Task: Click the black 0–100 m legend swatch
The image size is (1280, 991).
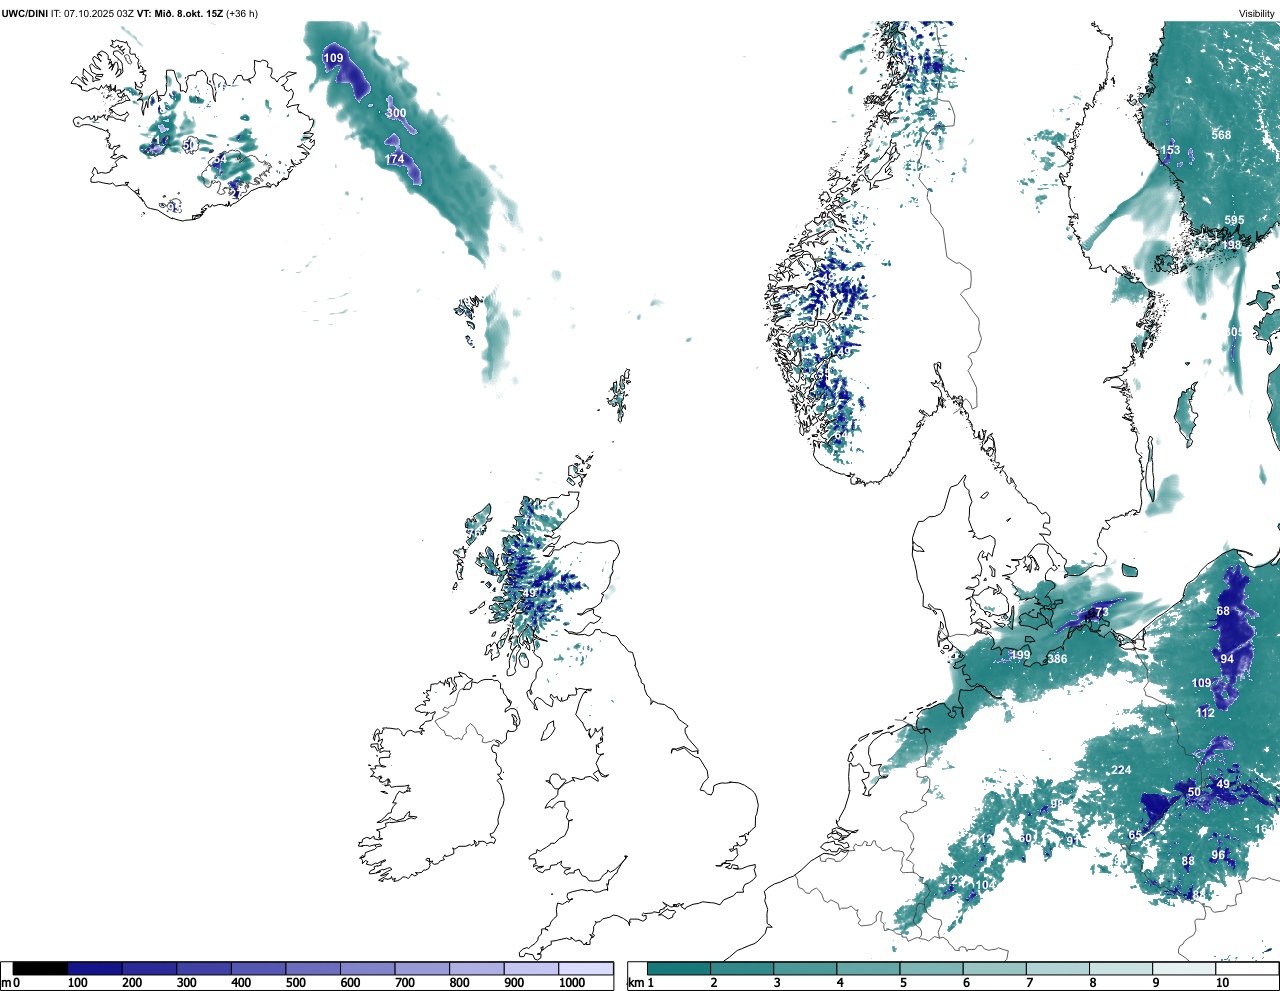Action: [41, 968]
